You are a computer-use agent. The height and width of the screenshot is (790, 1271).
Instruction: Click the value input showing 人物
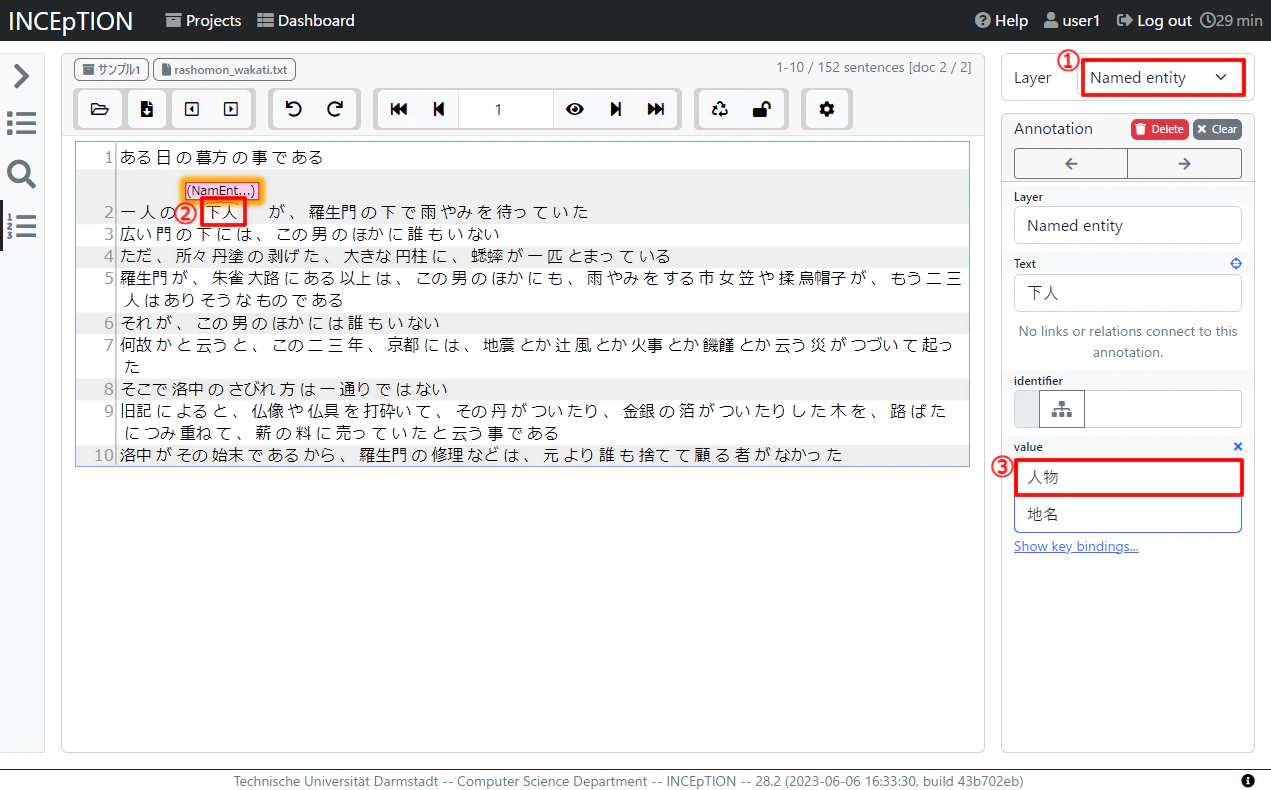[1128, 477]
